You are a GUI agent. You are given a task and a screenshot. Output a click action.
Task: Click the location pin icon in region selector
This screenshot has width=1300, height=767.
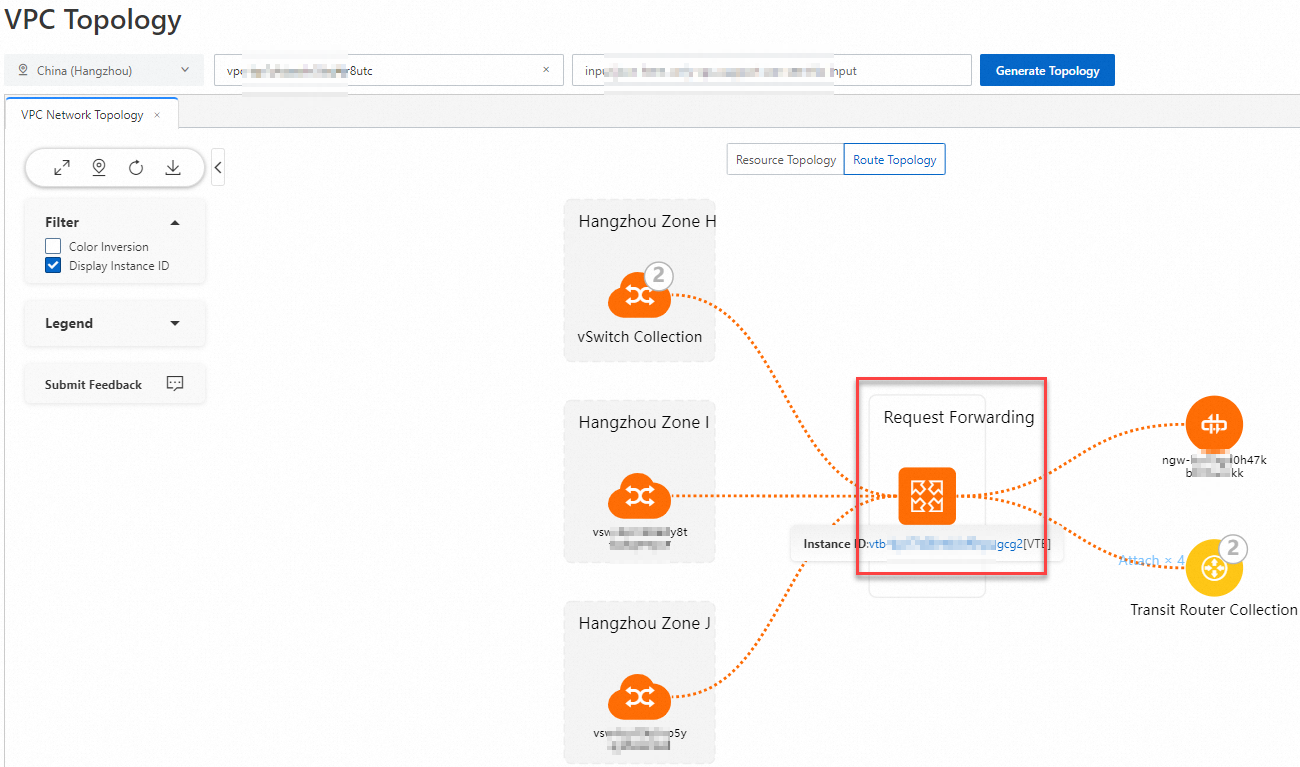[23, 71]
